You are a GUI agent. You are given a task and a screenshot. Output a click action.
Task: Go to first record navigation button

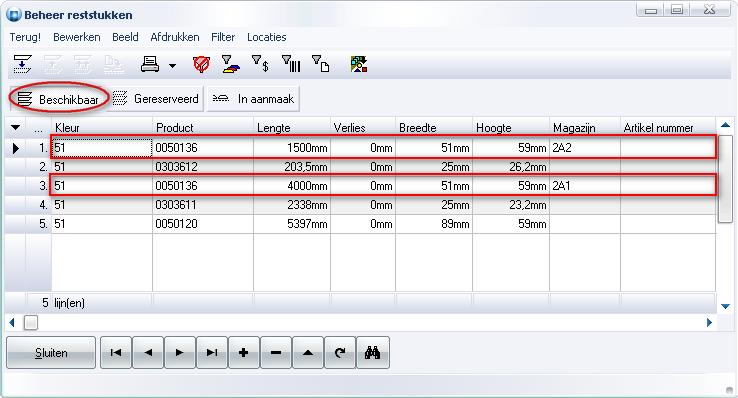coord(116,352)
